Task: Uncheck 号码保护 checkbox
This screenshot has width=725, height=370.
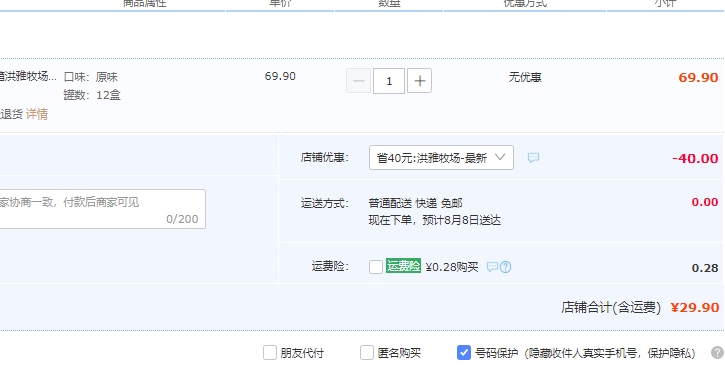Action: pyautogui.click(x=464, y=353)
